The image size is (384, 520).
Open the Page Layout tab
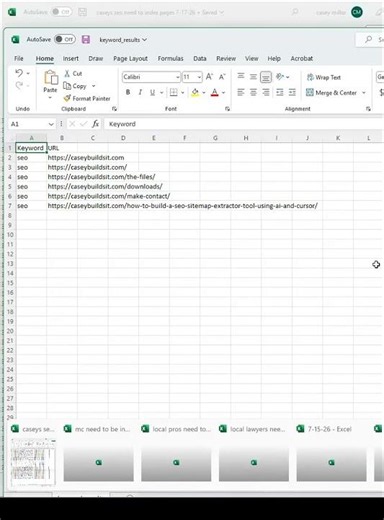pyautogui.click(x=130, y=58)
